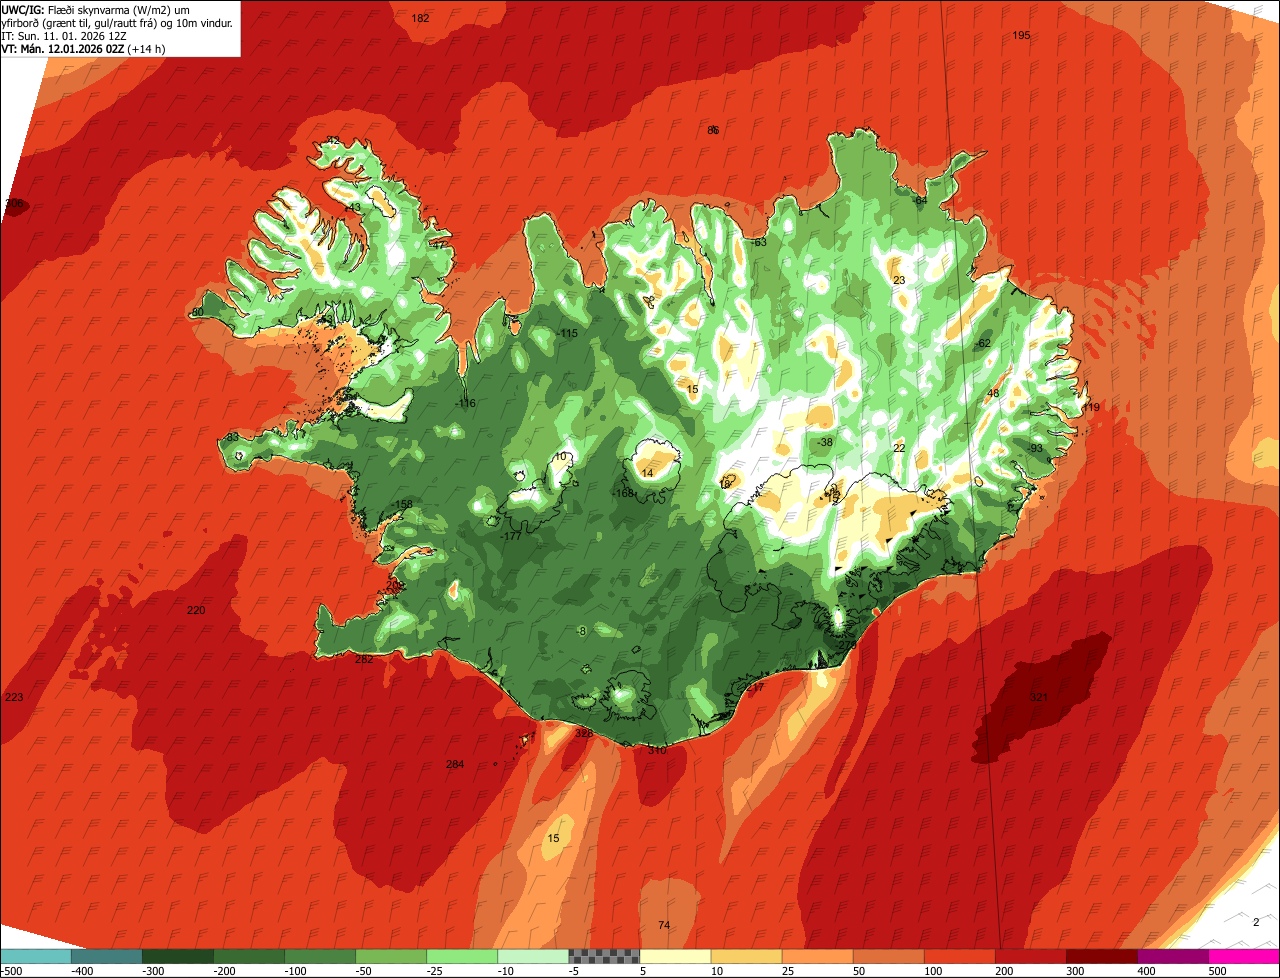Click the map value '48' in east Iceland
The image size is (1280, 978).
coord(993,393)
